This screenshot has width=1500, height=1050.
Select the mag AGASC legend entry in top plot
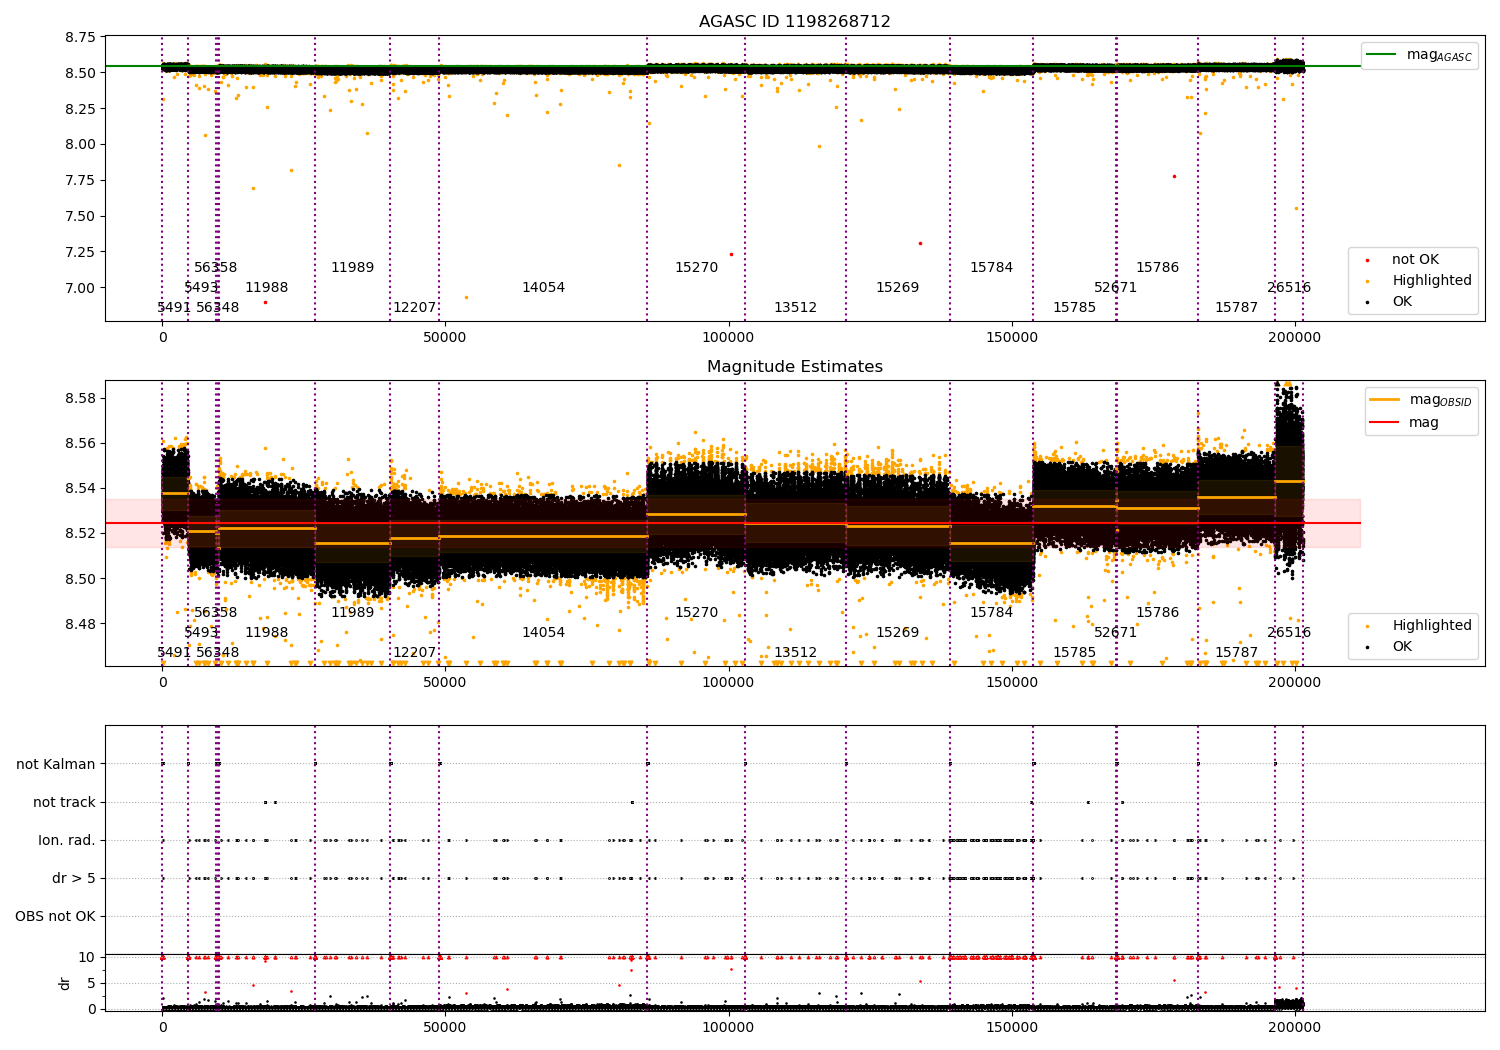tap(1419, 55)
